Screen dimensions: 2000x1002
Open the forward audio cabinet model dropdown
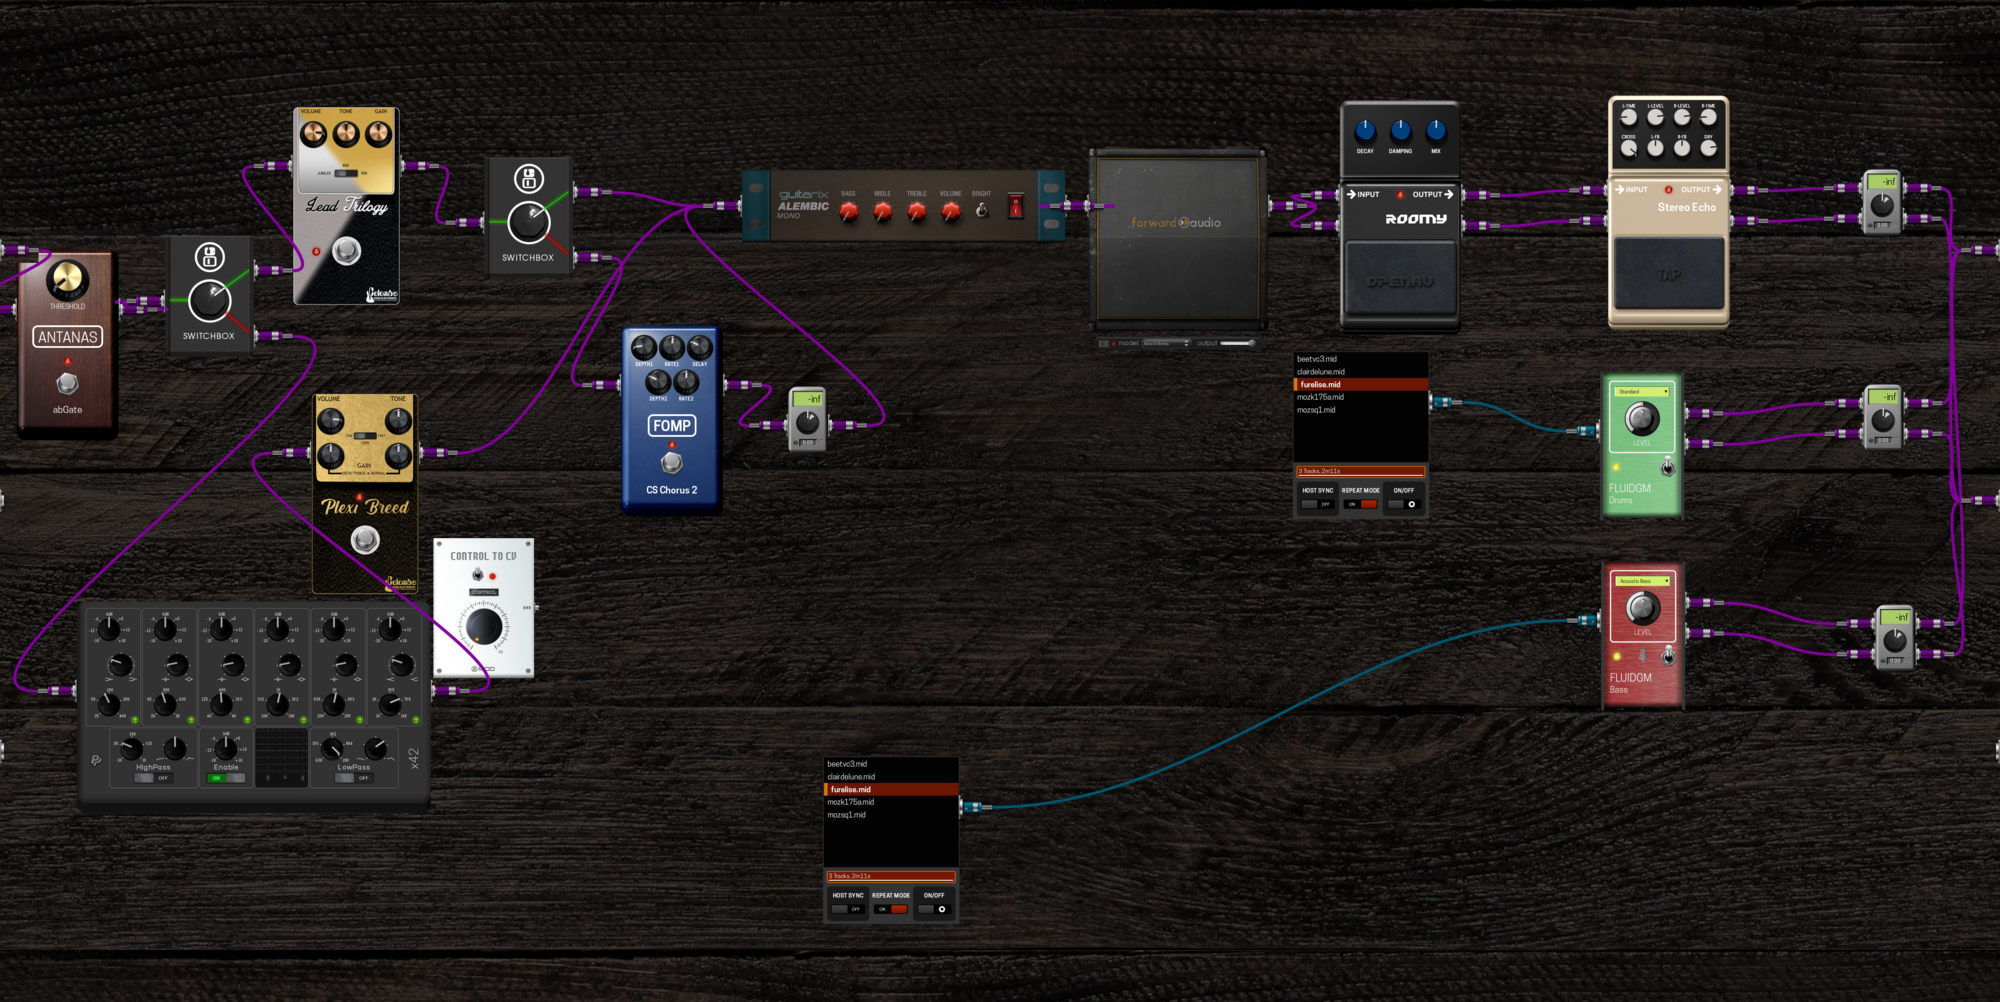tap(1166, 343)
